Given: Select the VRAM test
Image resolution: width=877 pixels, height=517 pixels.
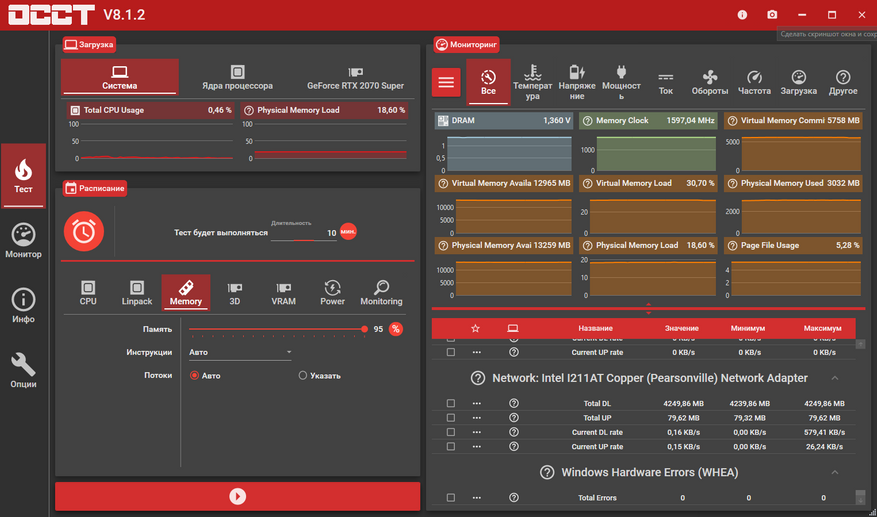Looking at the screenshot, I should 283,292.
